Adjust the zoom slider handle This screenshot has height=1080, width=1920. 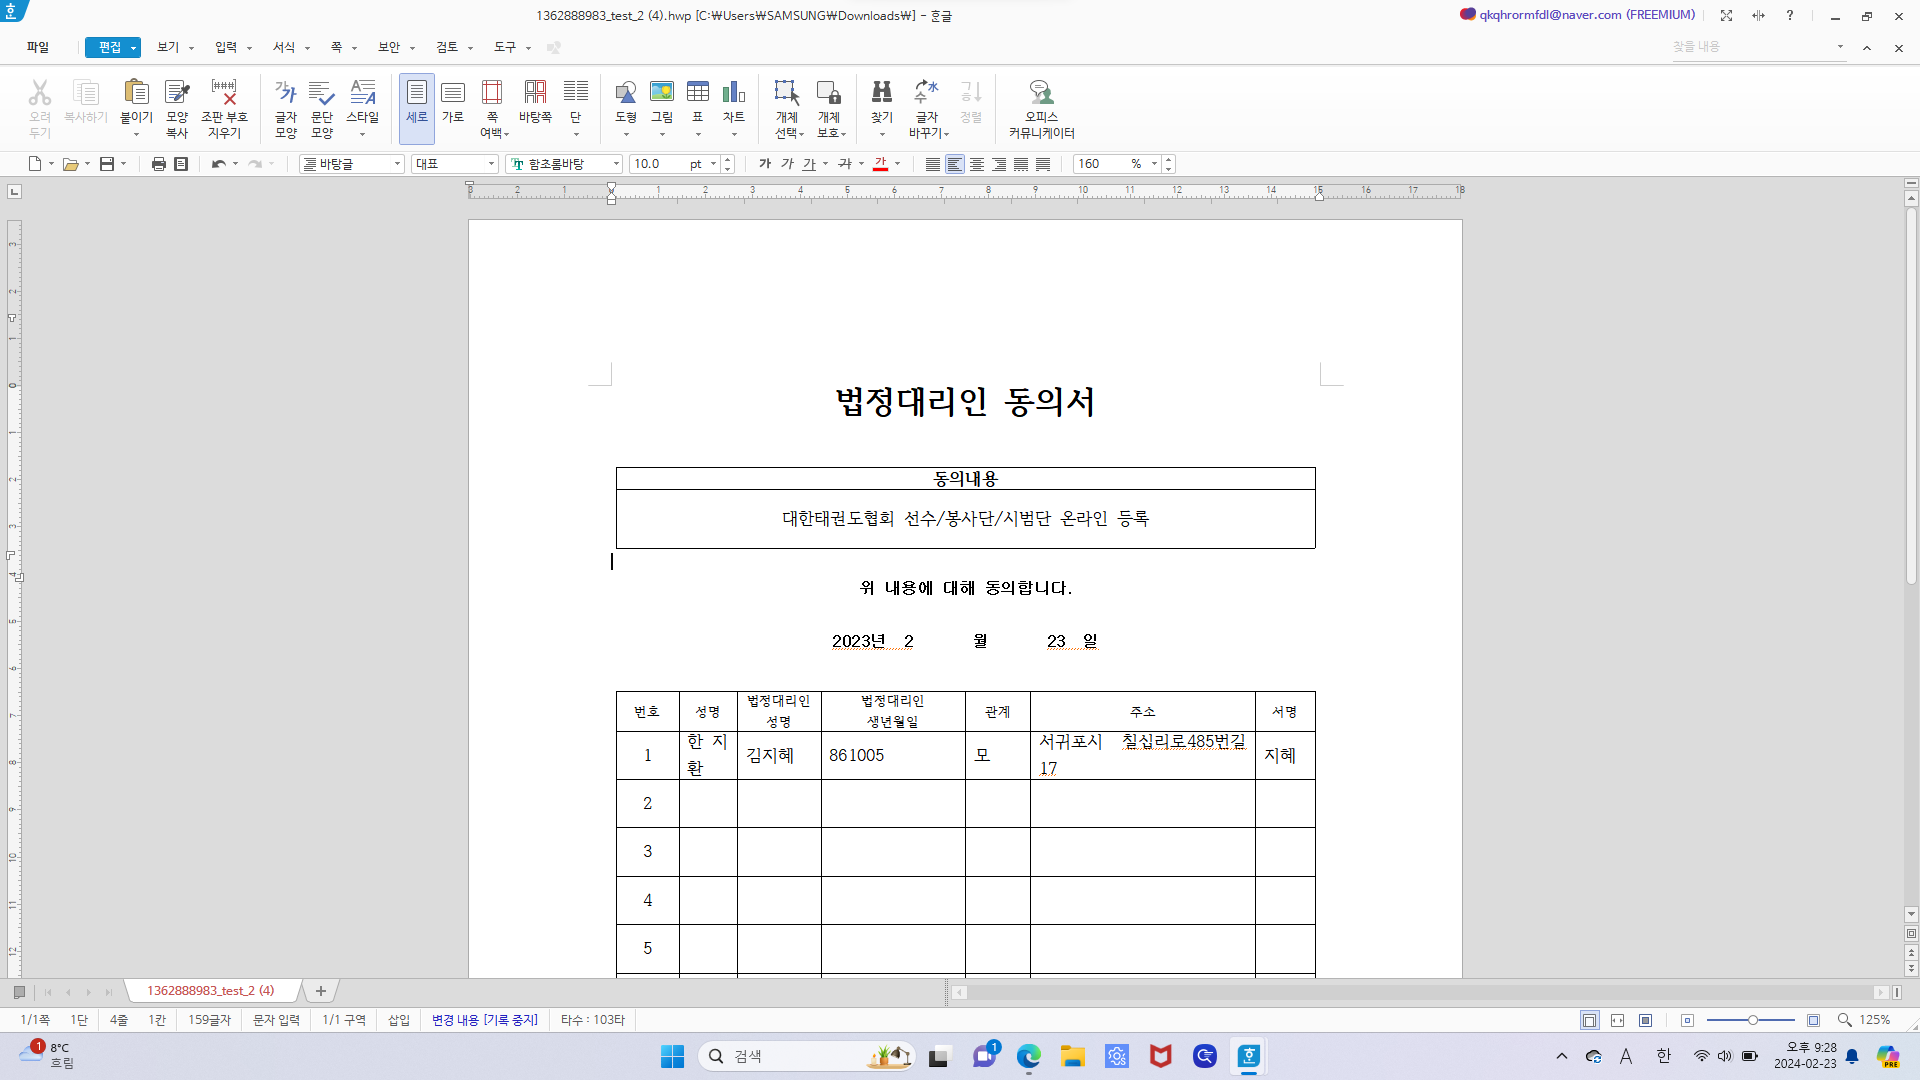point(1752,1020)
